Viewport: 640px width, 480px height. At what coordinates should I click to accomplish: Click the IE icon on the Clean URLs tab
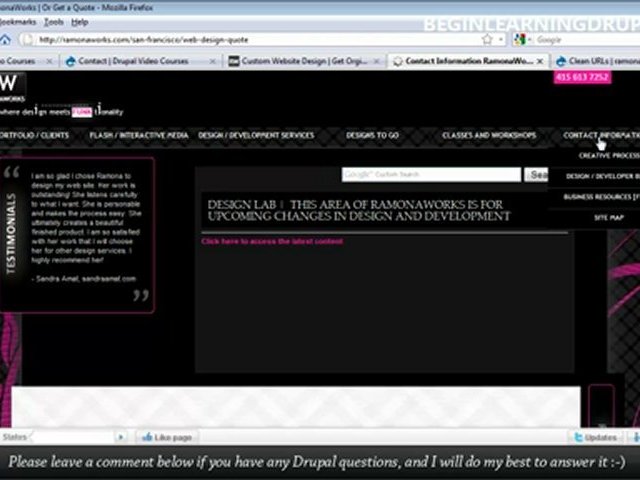tap(561, 61)
